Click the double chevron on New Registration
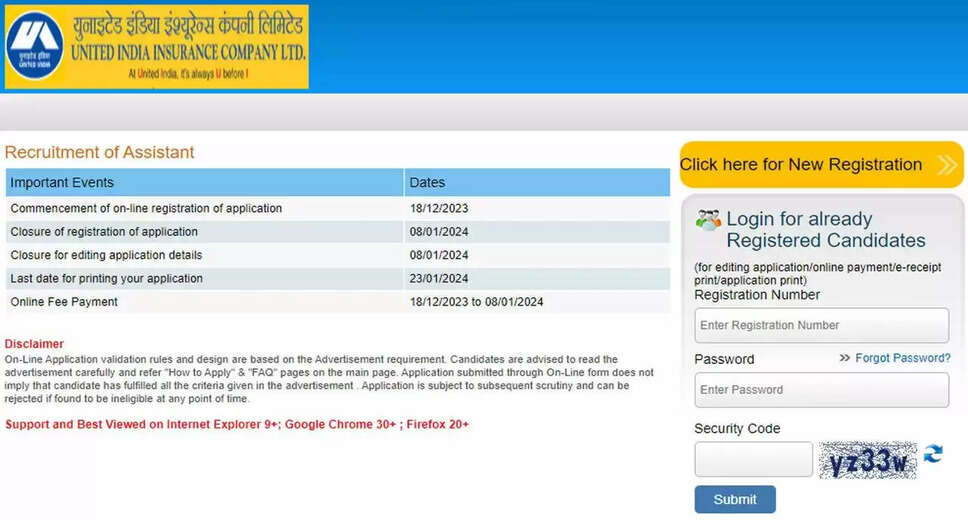Image resolution: width=968 pixels, height=520 pixels. (947, 165)
